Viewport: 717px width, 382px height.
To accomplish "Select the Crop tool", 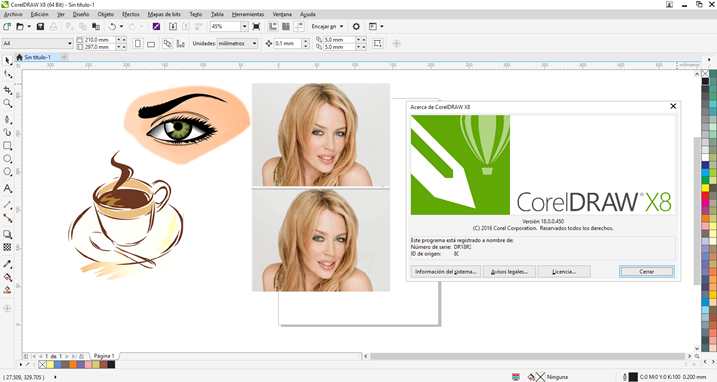I will point(7,90).
